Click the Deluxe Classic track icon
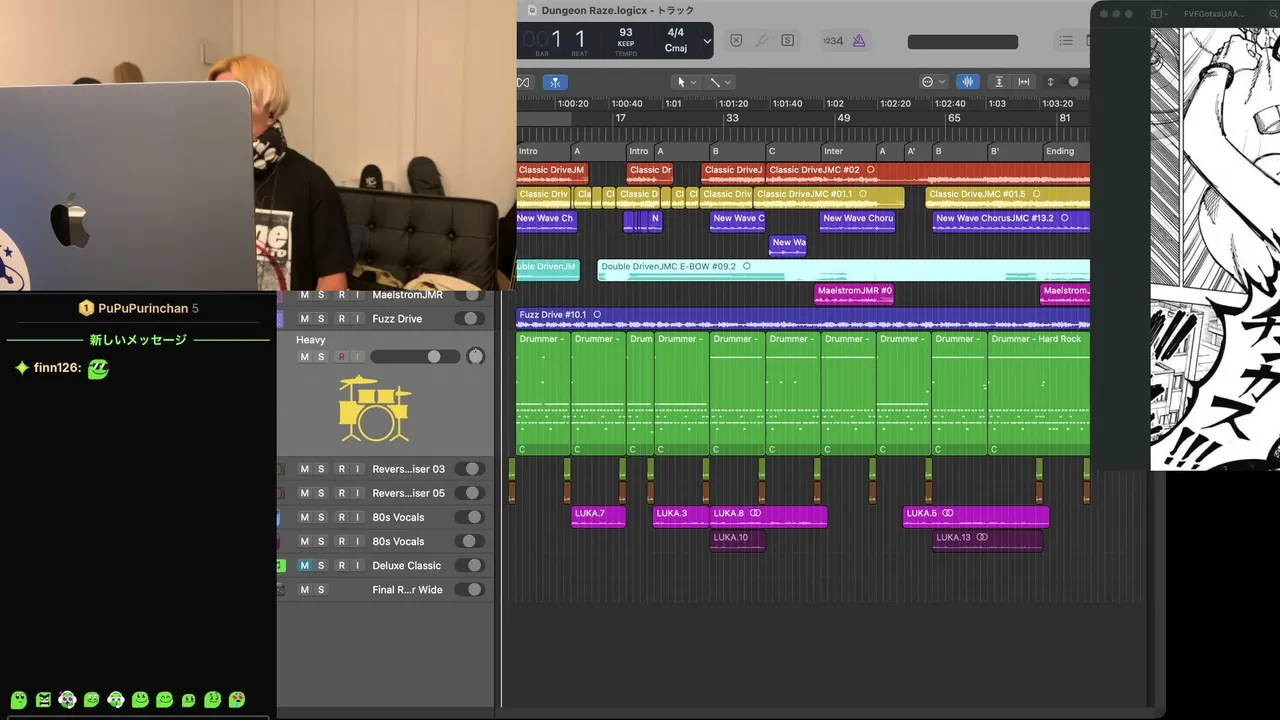This screenshot has width=1280, height=720. click(281, 565)
